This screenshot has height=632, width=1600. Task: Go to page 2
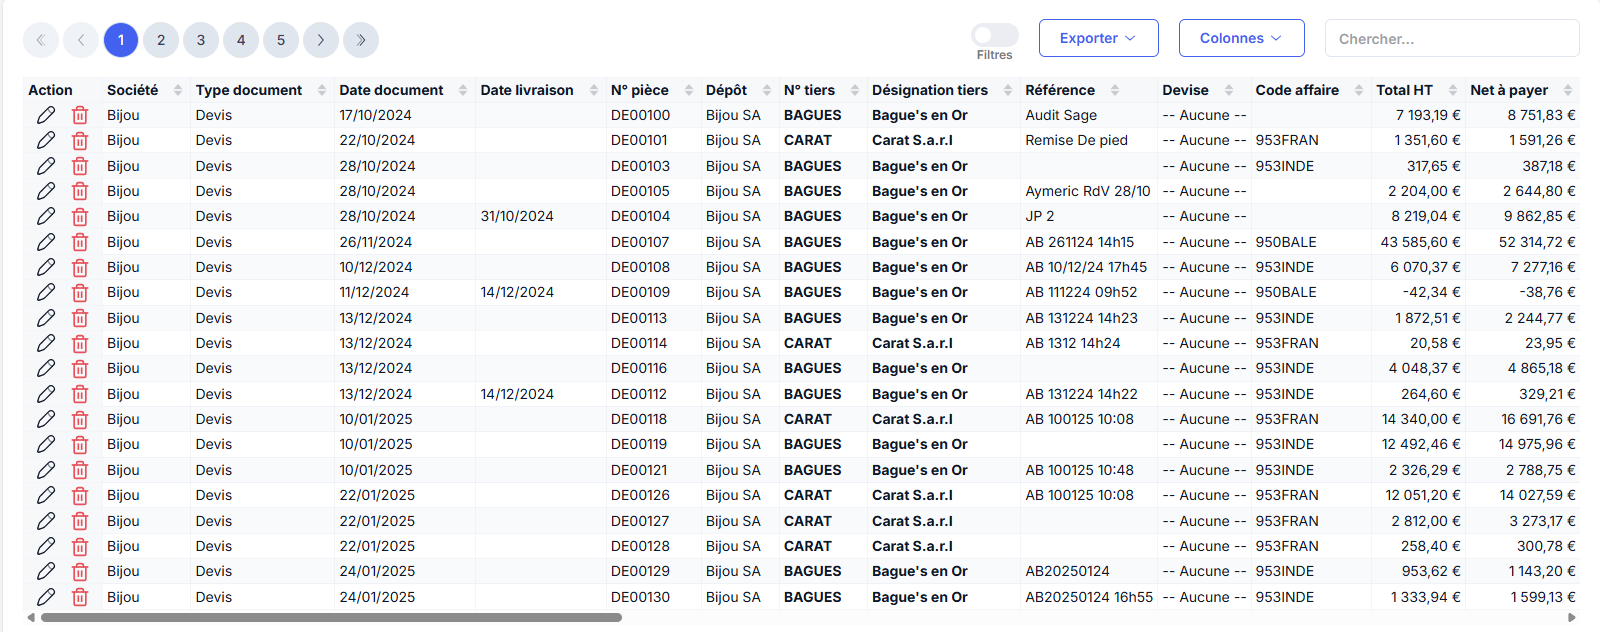pyautogui.click(x=161, y=40)
